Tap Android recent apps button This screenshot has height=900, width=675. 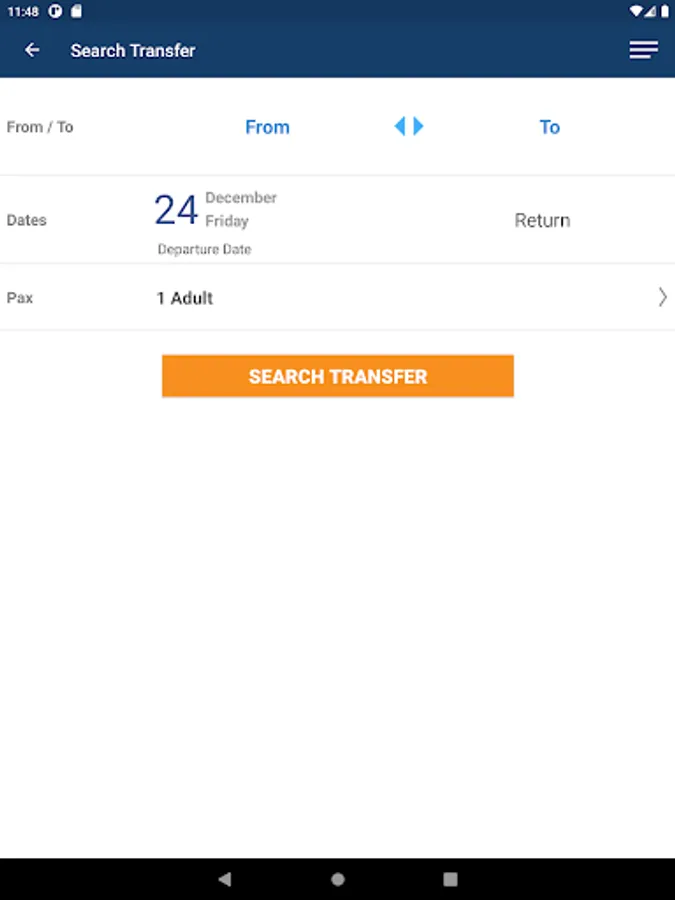tap(451, 879)
